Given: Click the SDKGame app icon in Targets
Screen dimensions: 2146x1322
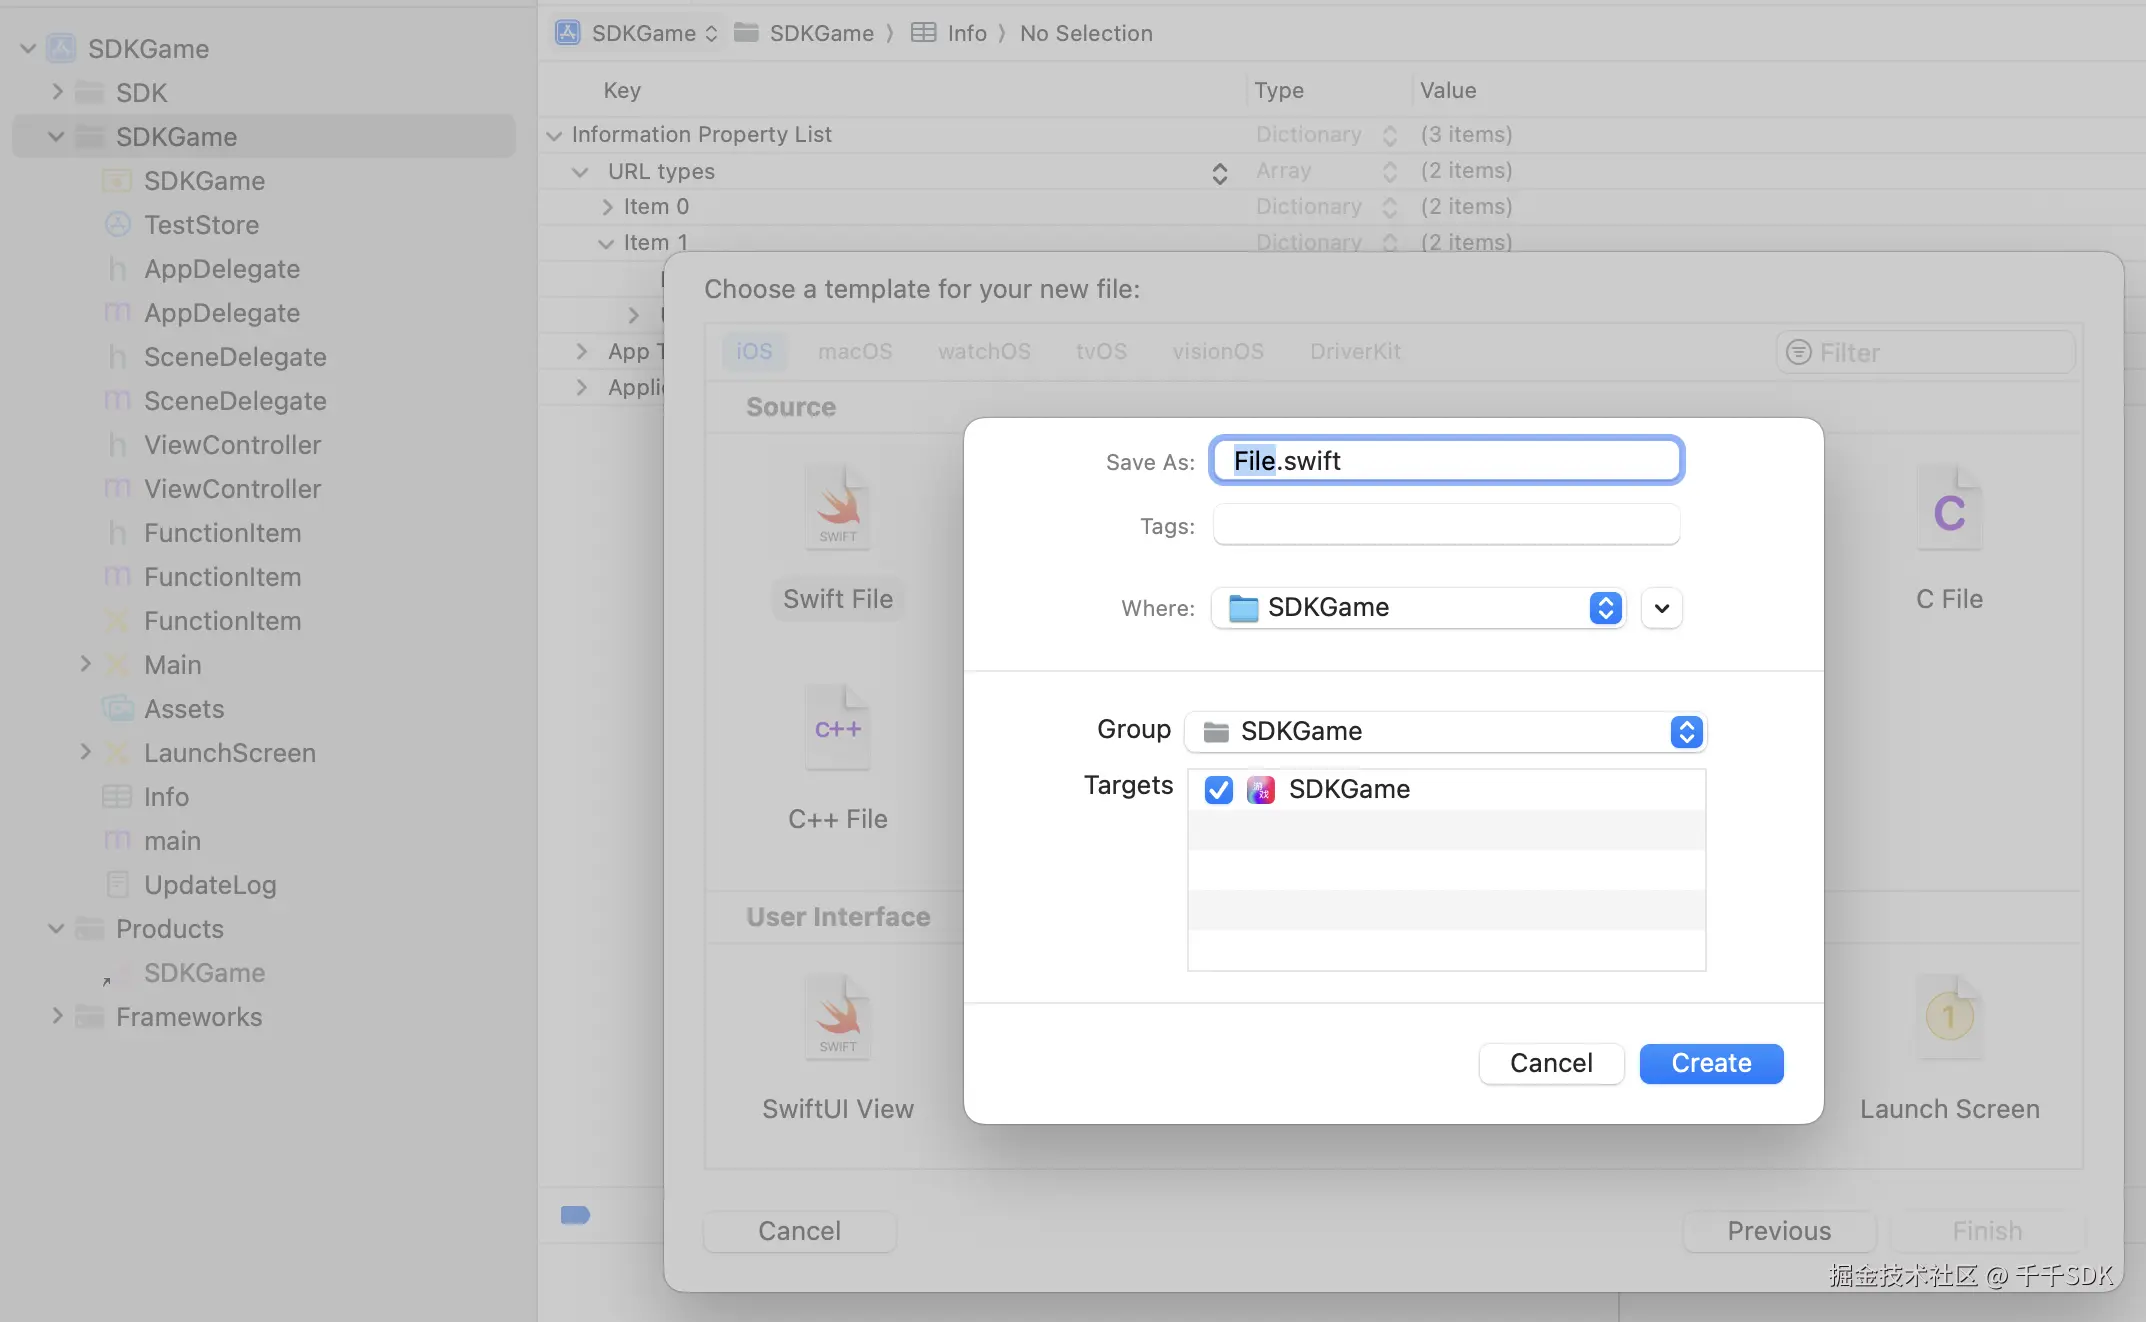Looking at the screenshot, I should point(1261,790).
